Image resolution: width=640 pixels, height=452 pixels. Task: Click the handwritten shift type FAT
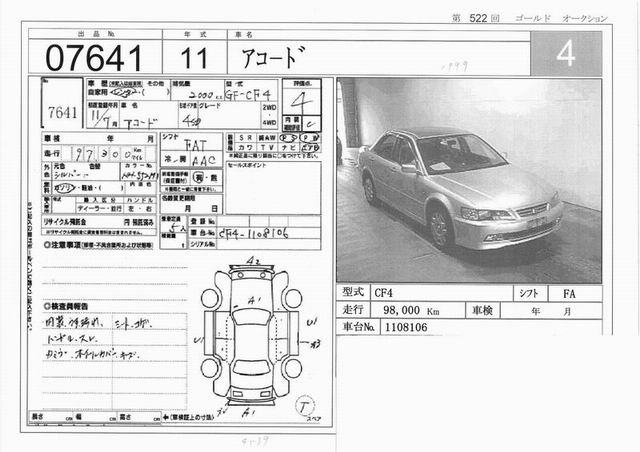(195, 146)
